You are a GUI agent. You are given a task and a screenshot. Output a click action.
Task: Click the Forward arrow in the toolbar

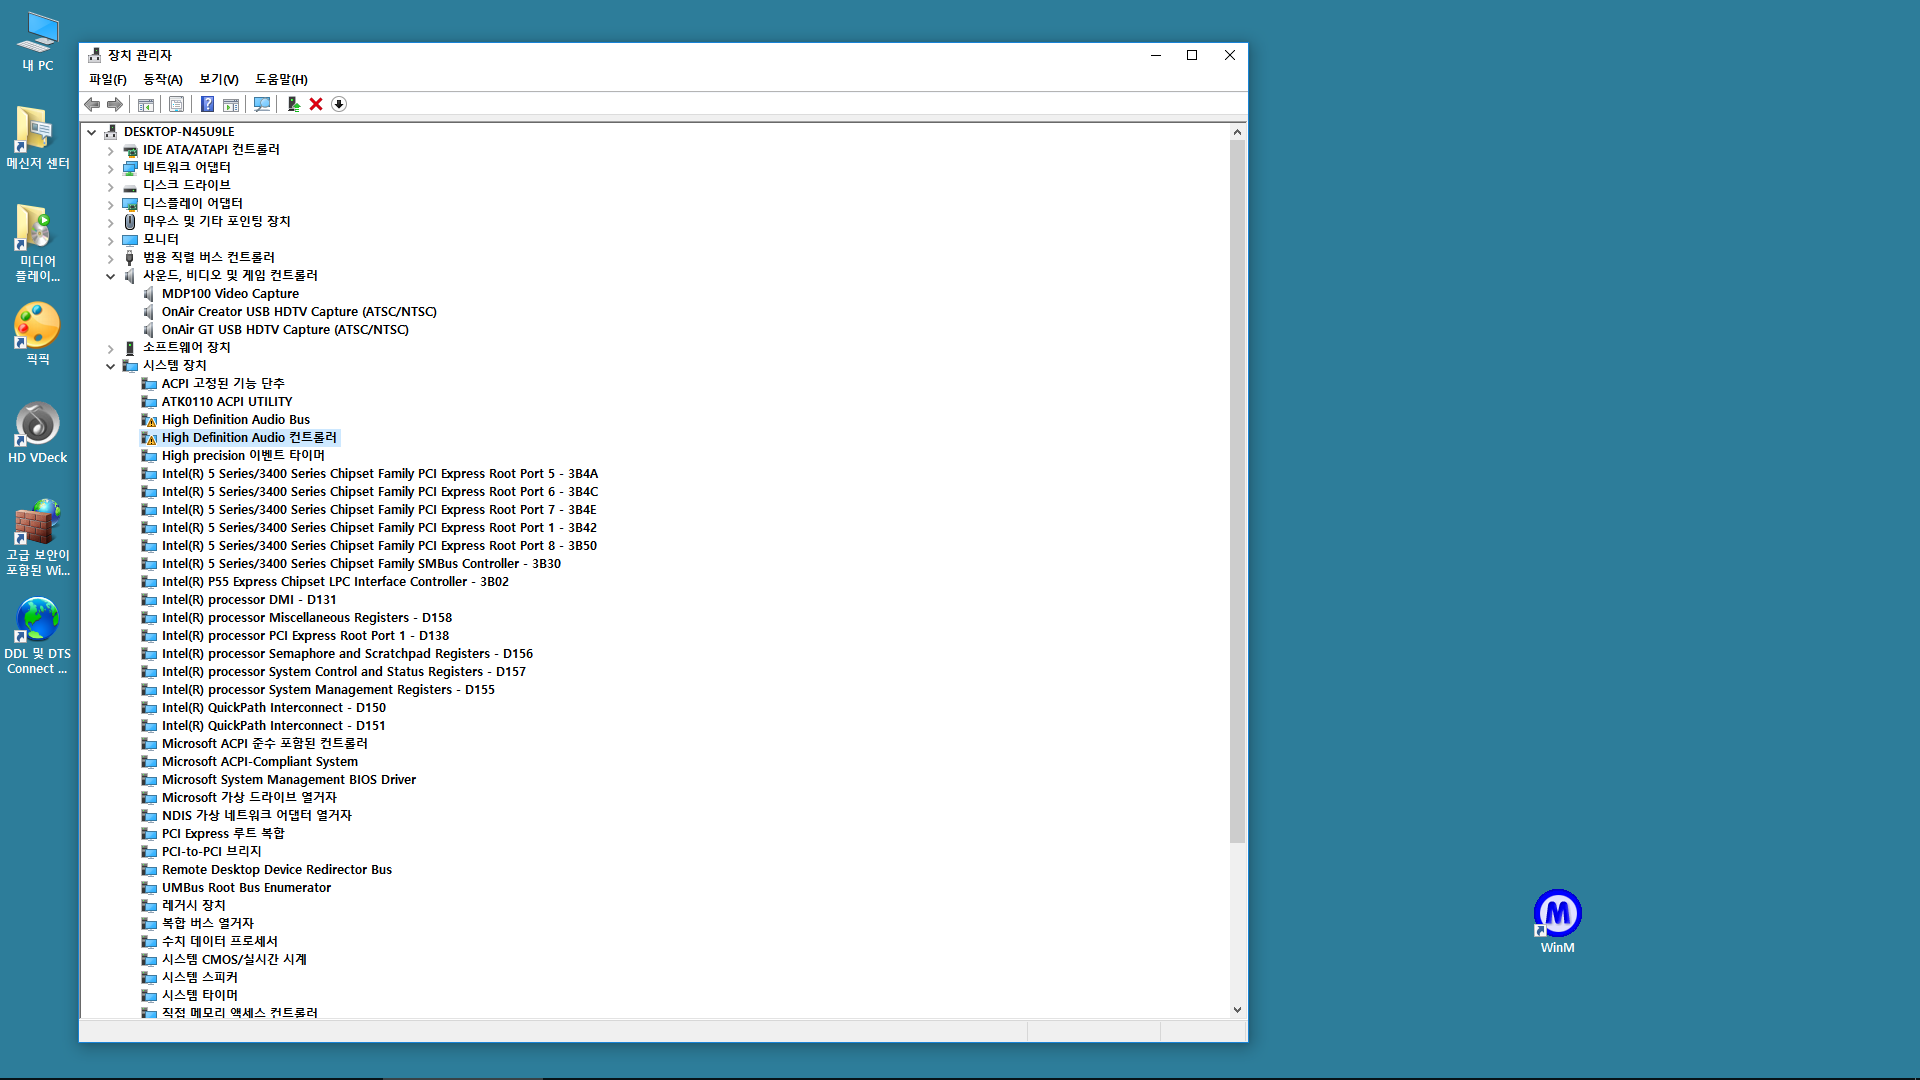click(x=115, y=104)
